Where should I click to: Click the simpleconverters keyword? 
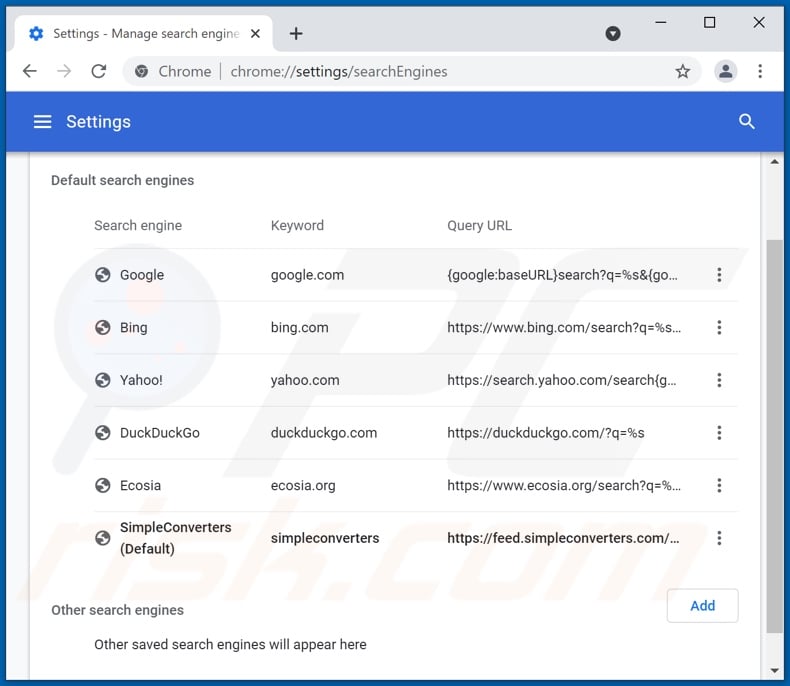click(x=324, y=538)
